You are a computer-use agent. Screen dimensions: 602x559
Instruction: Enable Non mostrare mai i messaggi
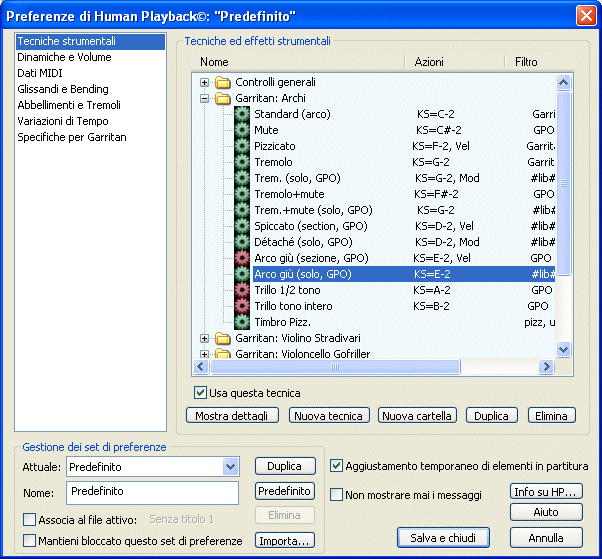(x=337, y=495)
